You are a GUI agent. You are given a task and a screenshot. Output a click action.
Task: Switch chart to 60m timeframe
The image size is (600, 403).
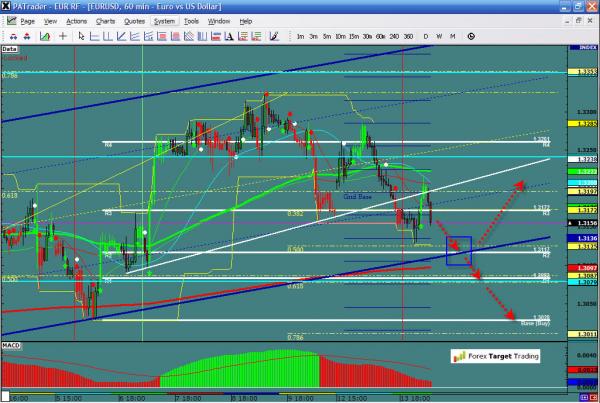coord(382,35)
